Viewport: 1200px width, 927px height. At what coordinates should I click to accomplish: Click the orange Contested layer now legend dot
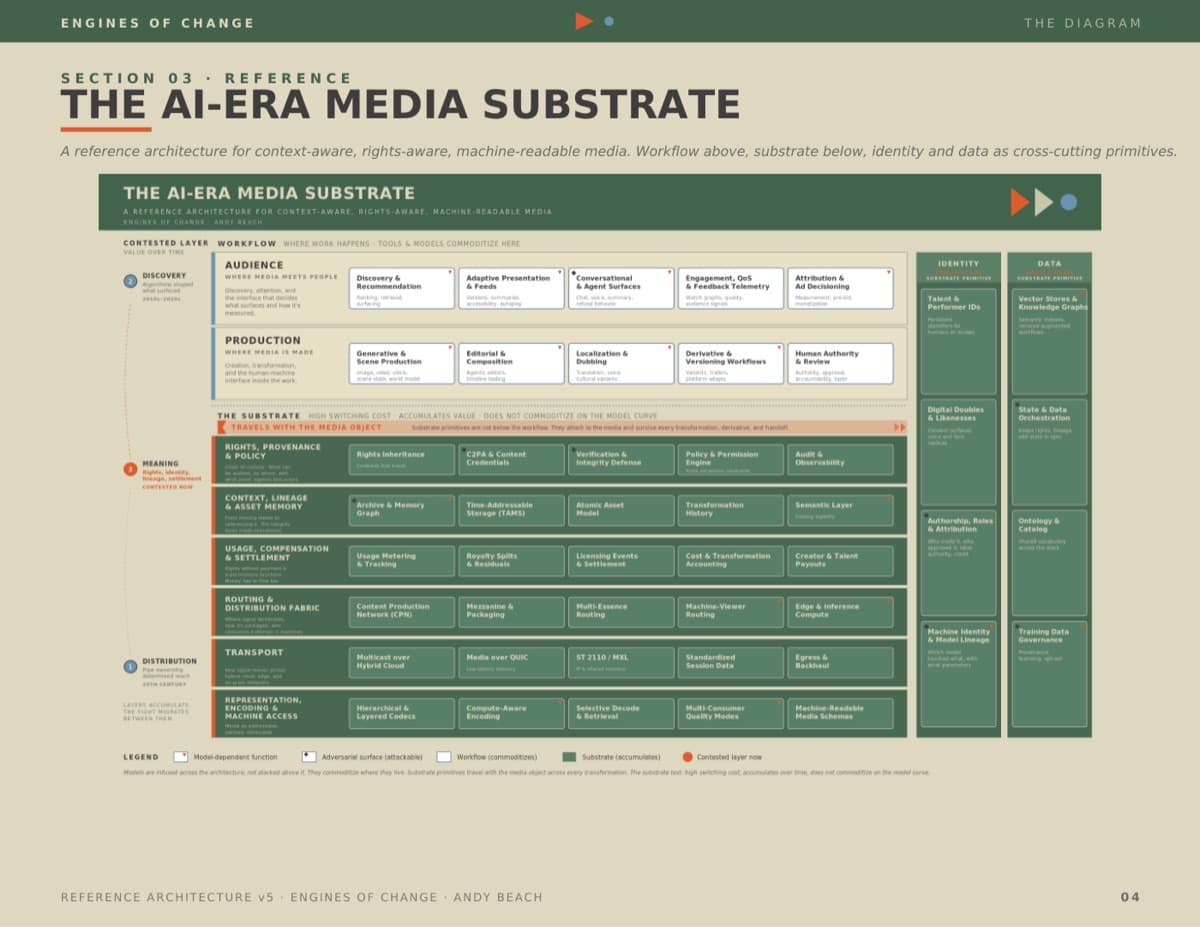point(687,757)
